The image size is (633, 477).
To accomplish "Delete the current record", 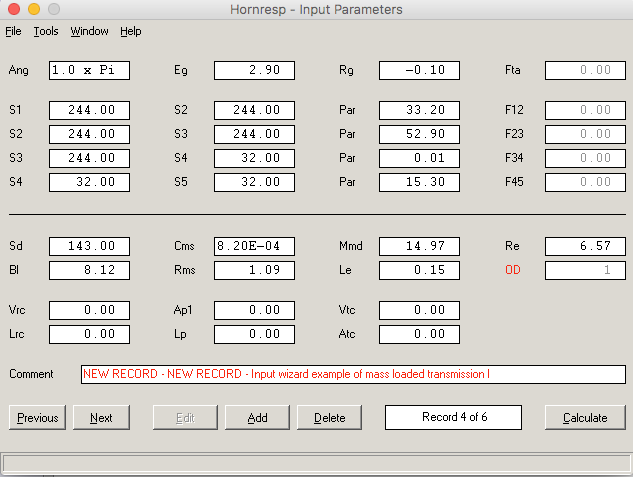I will coord(329,418).
